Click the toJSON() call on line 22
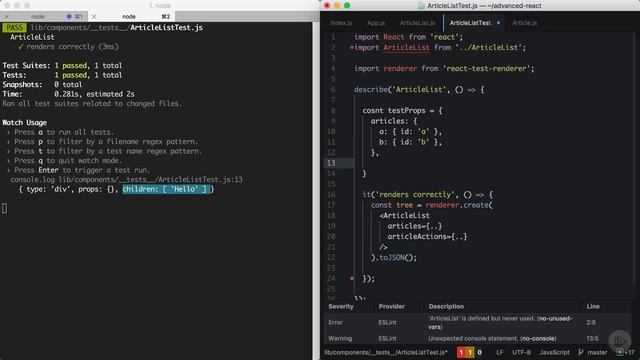 coord(396,258)
